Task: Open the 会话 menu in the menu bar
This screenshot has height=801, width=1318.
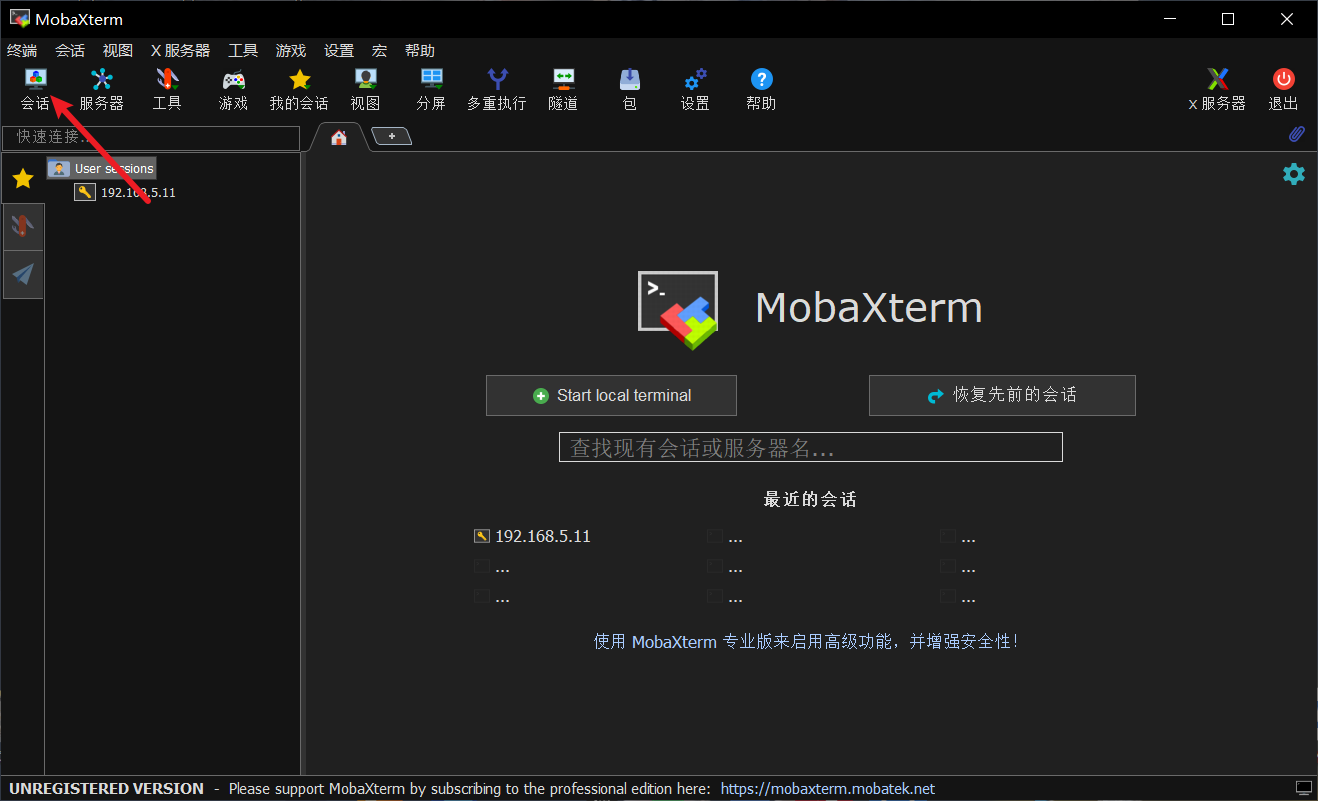Action: coord(70,50)
